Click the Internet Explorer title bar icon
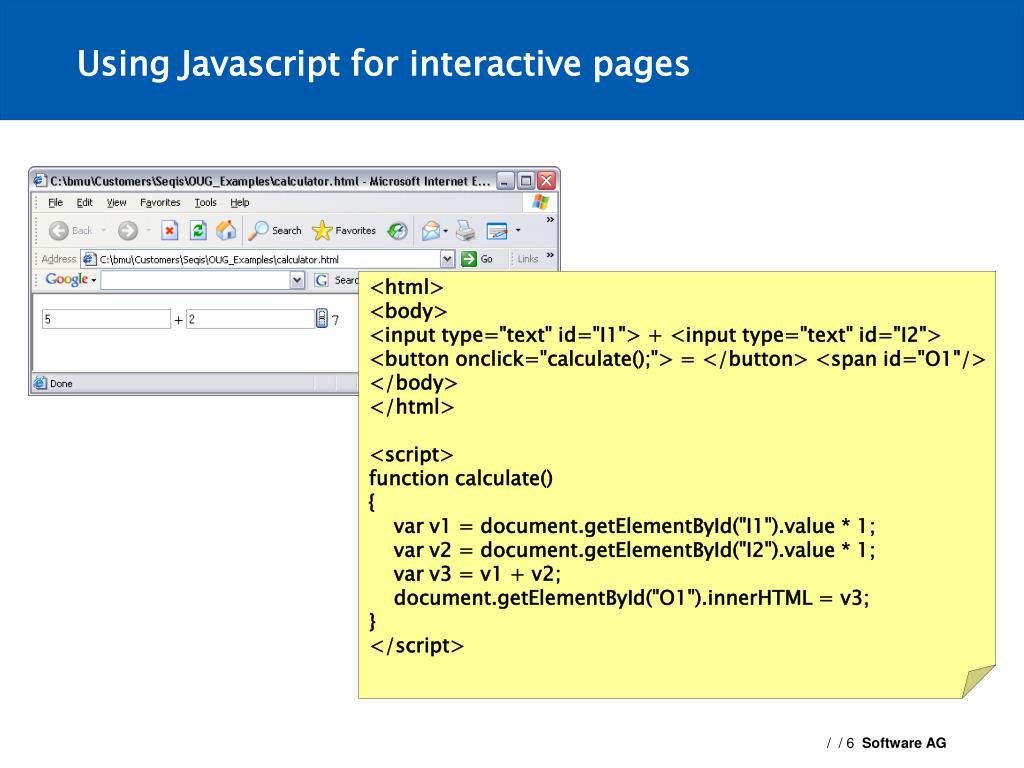The height and width of the screenshot is (768, 1024). (x=40, y=180)
